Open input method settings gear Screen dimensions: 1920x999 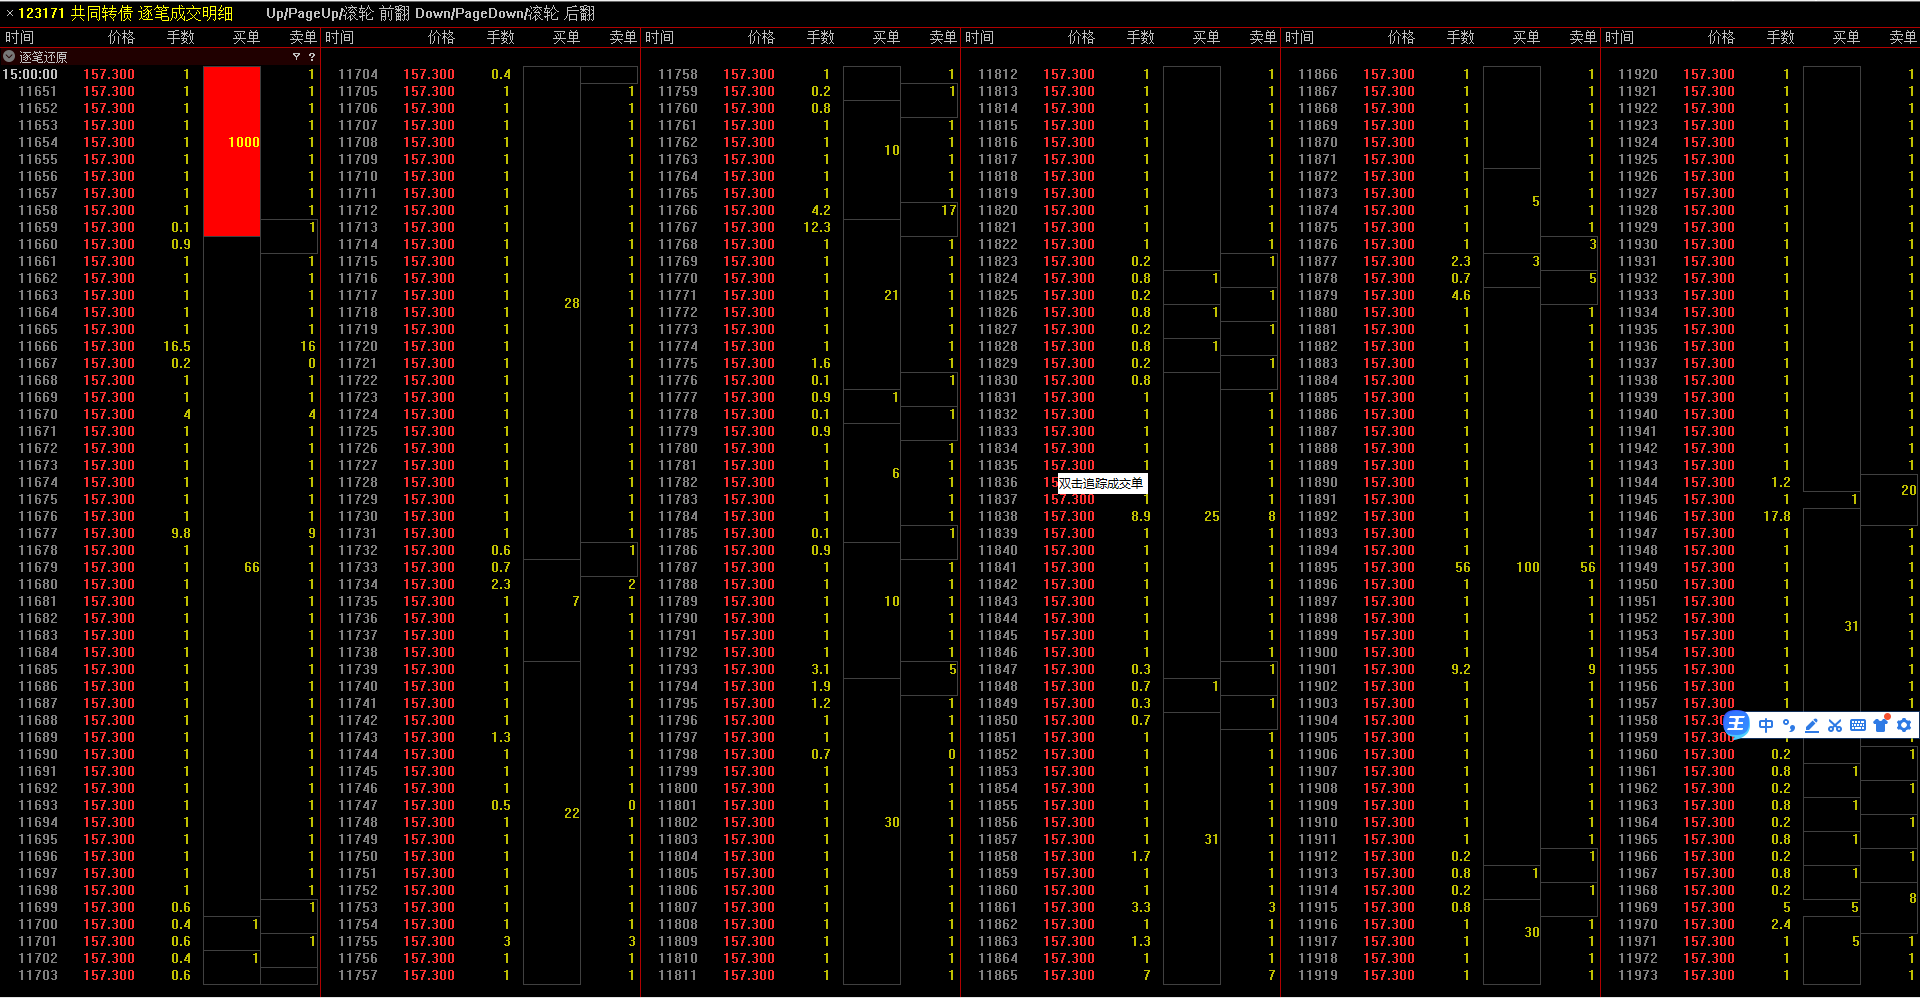point(1903,725)
